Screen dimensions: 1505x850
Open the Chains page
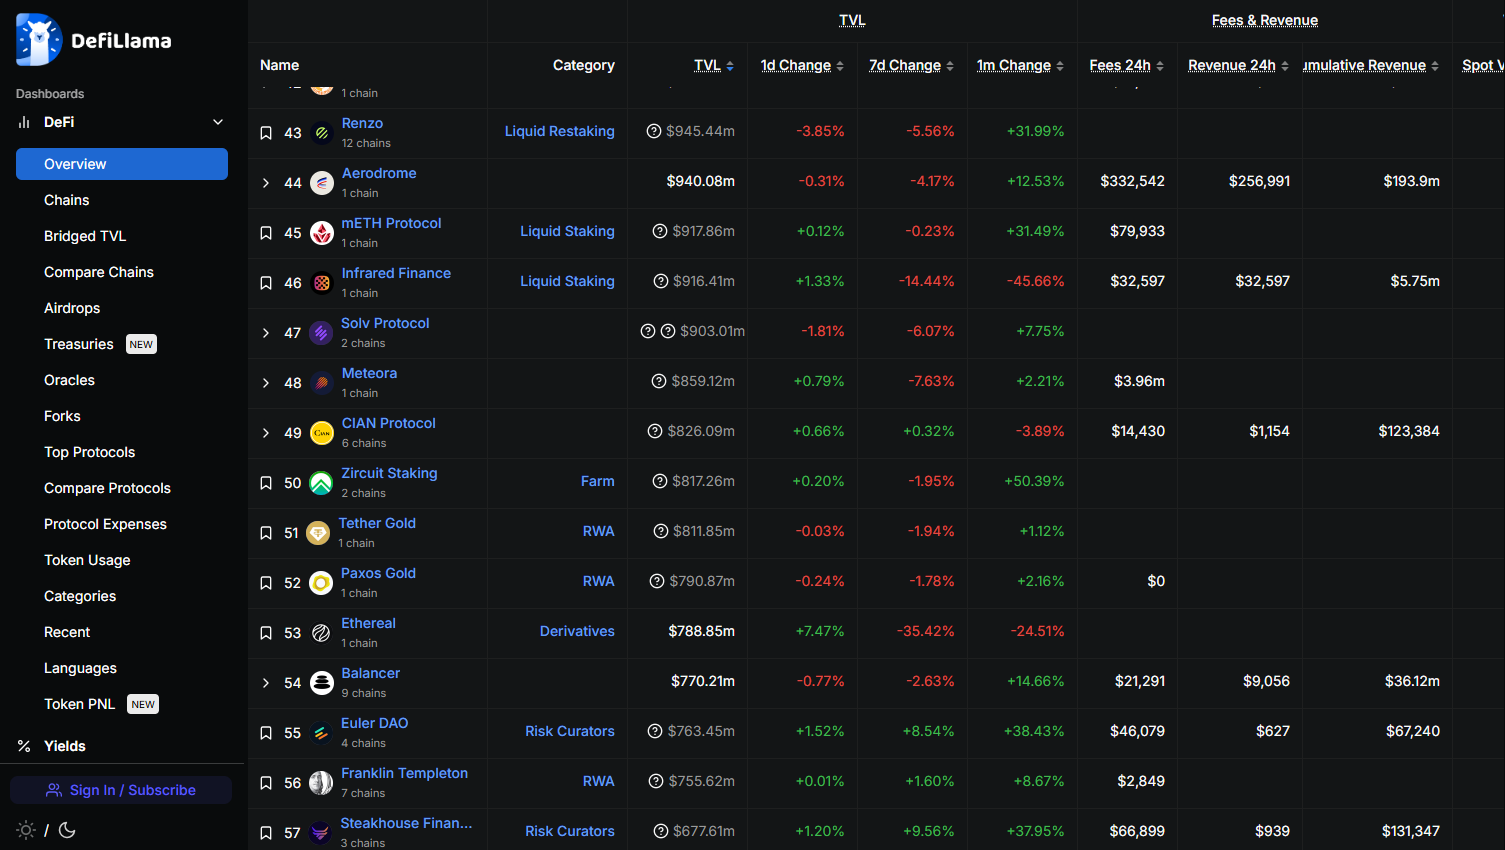tap(67, 200)
